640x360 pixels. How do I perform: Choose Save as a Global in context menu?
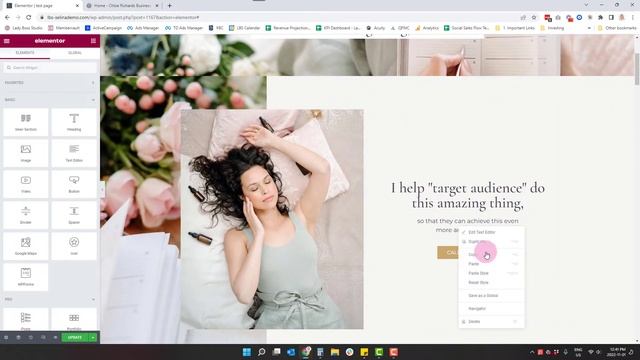[x=491, y=296]
